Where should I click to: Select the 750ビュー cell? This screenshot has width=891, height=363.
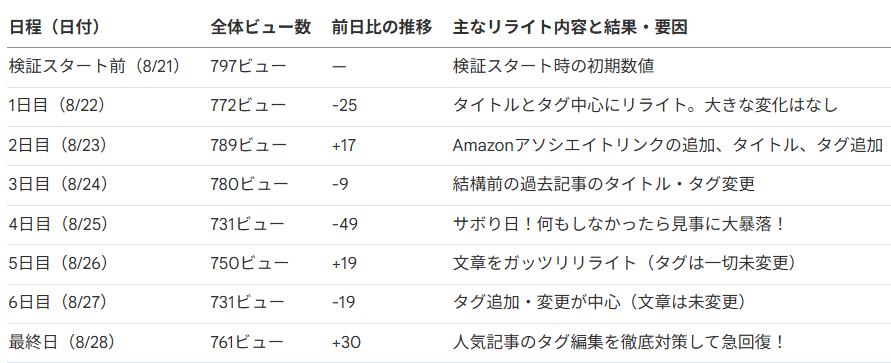tap(249, 263)
